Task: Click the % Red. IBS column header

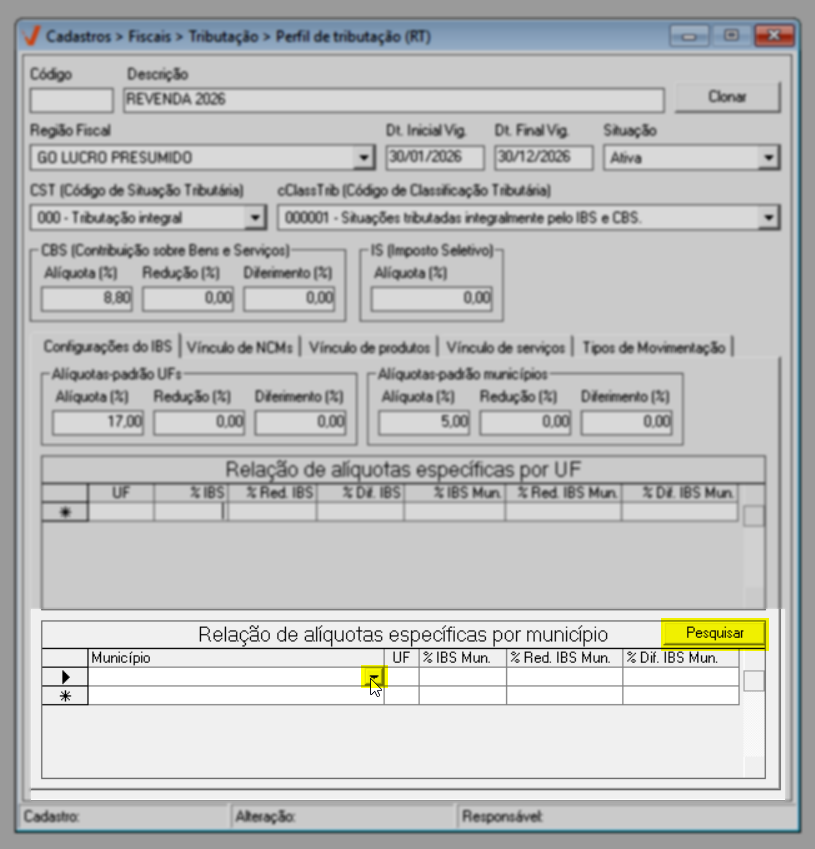Action: pos(272,493)
